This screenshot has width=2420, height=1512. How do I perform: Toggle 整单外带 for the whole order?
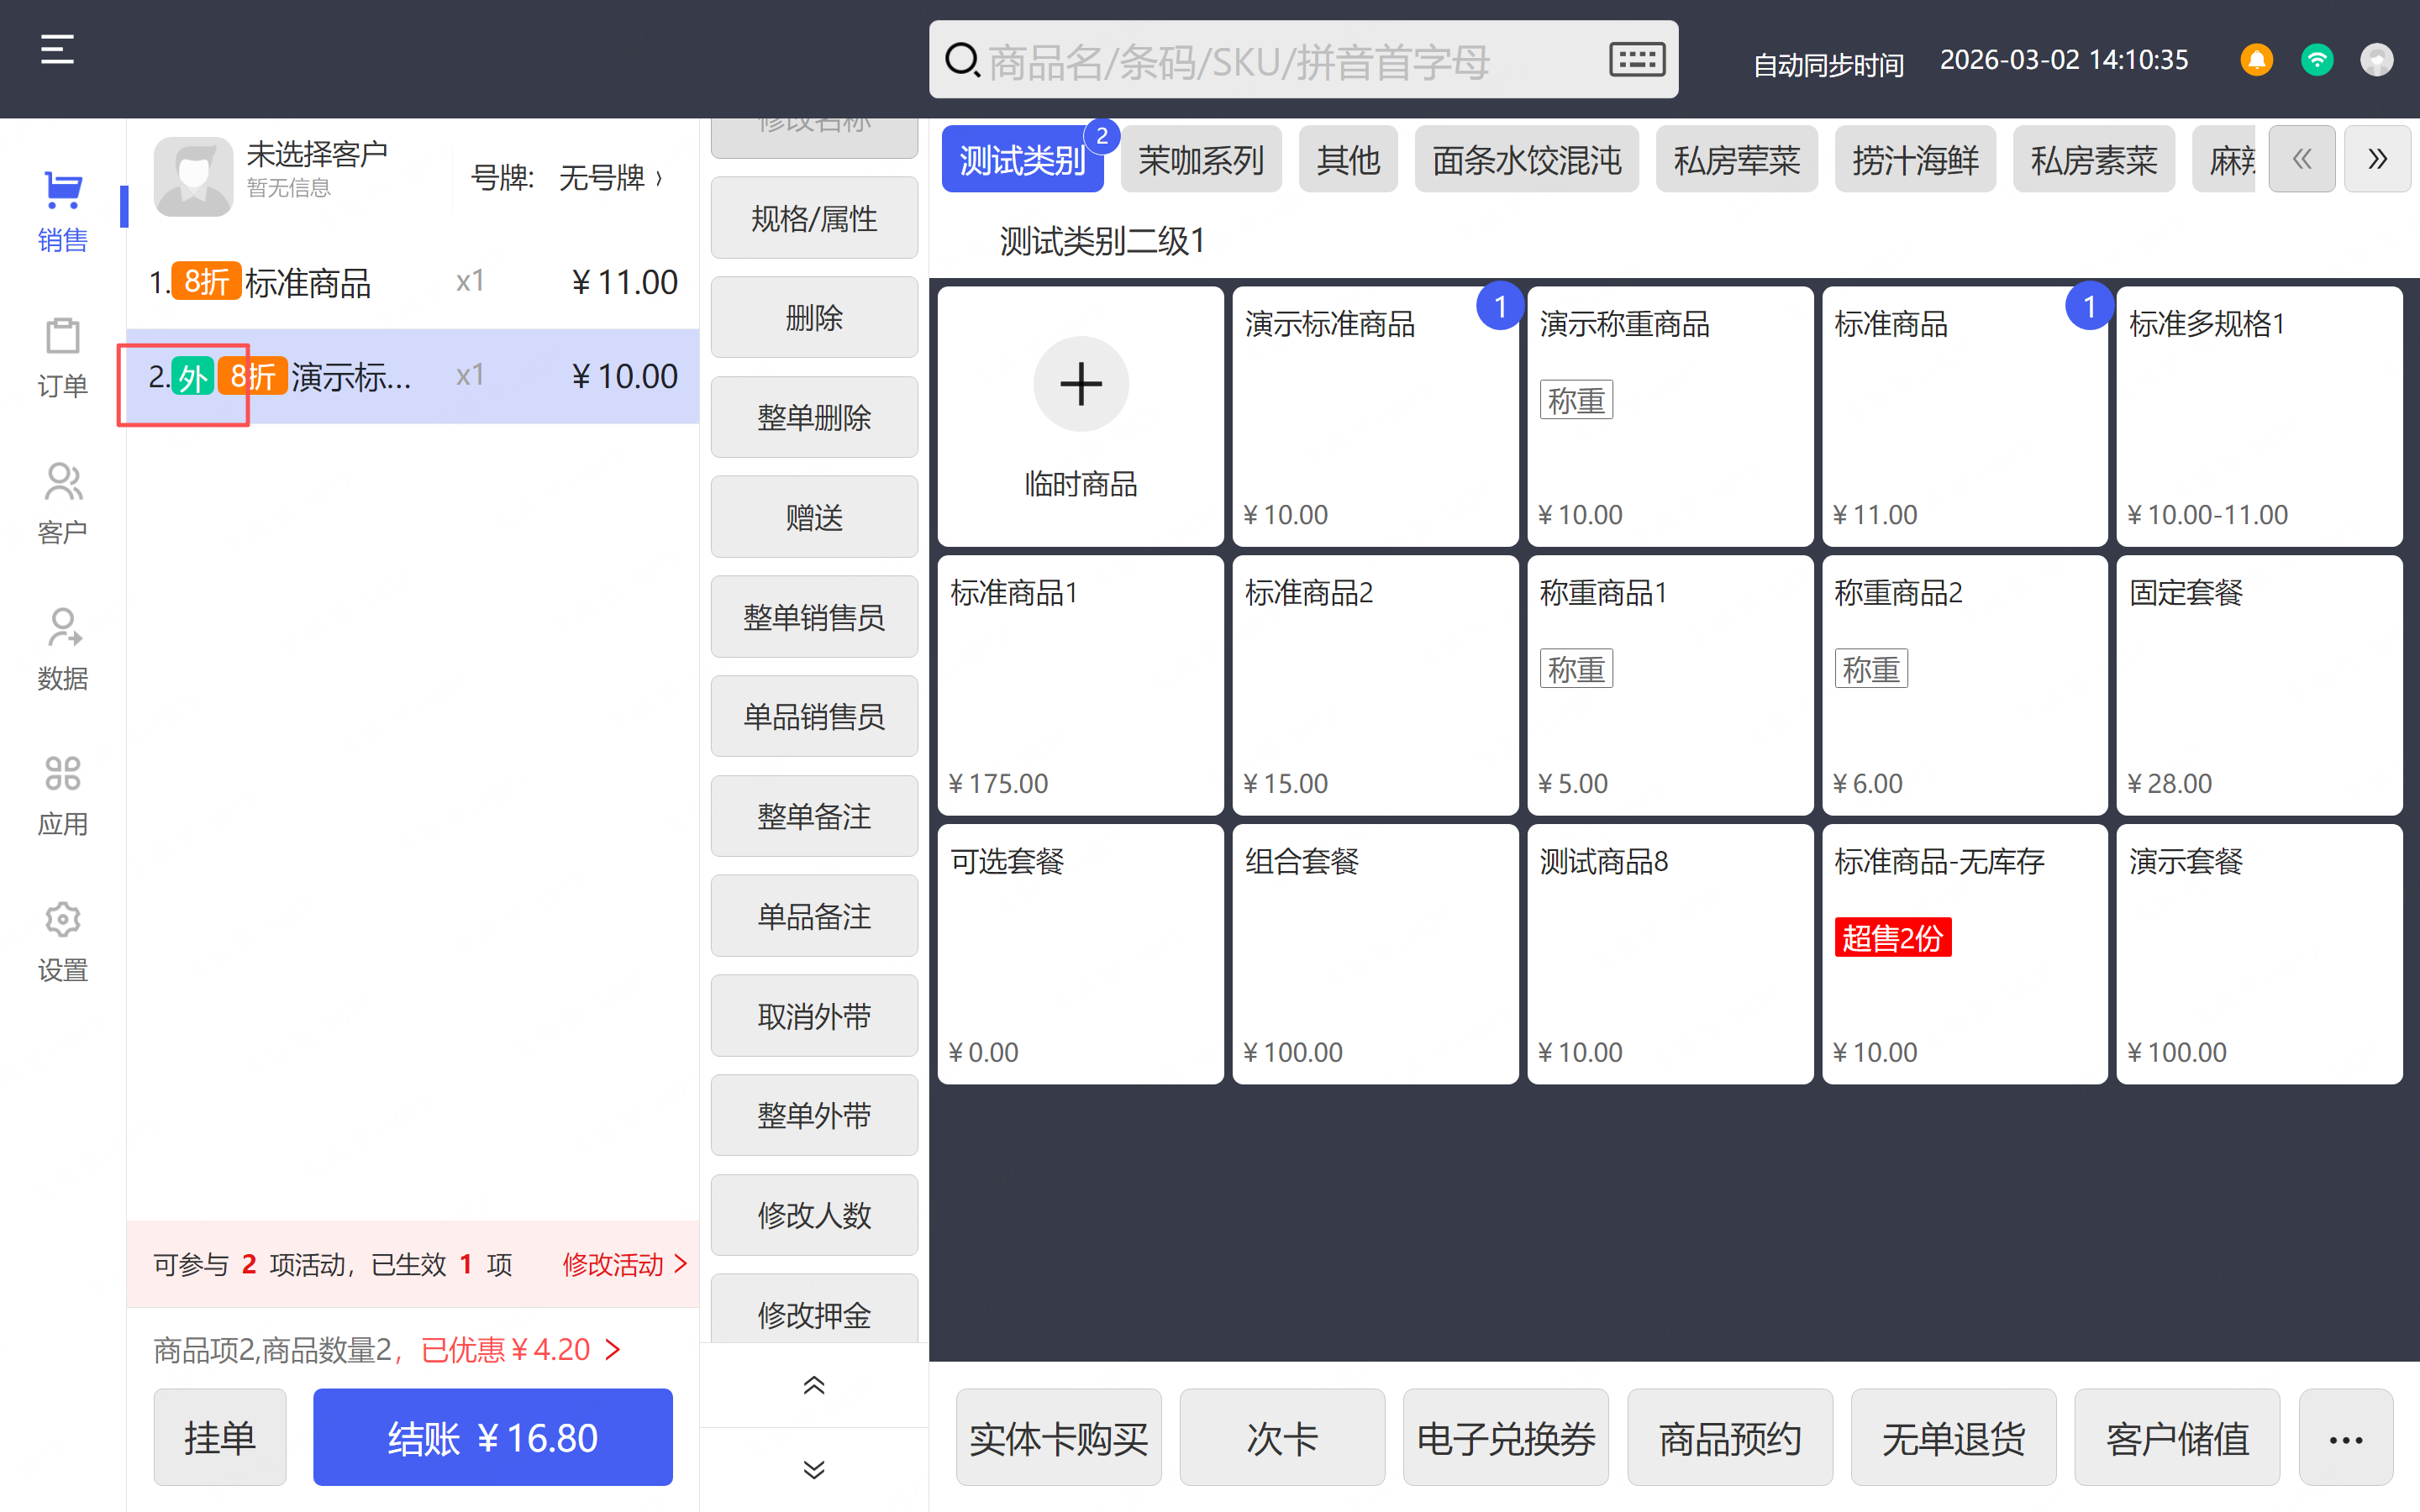814,1115
